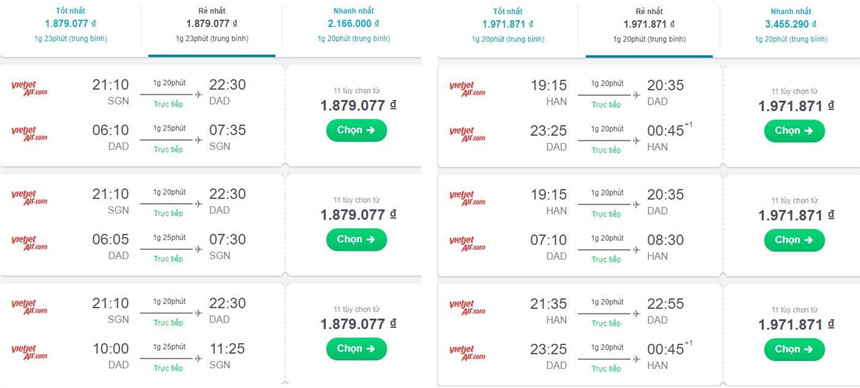
Task: Click the plane arrow icon on the 21:35 HAN flight
Action: pos(636,314)
